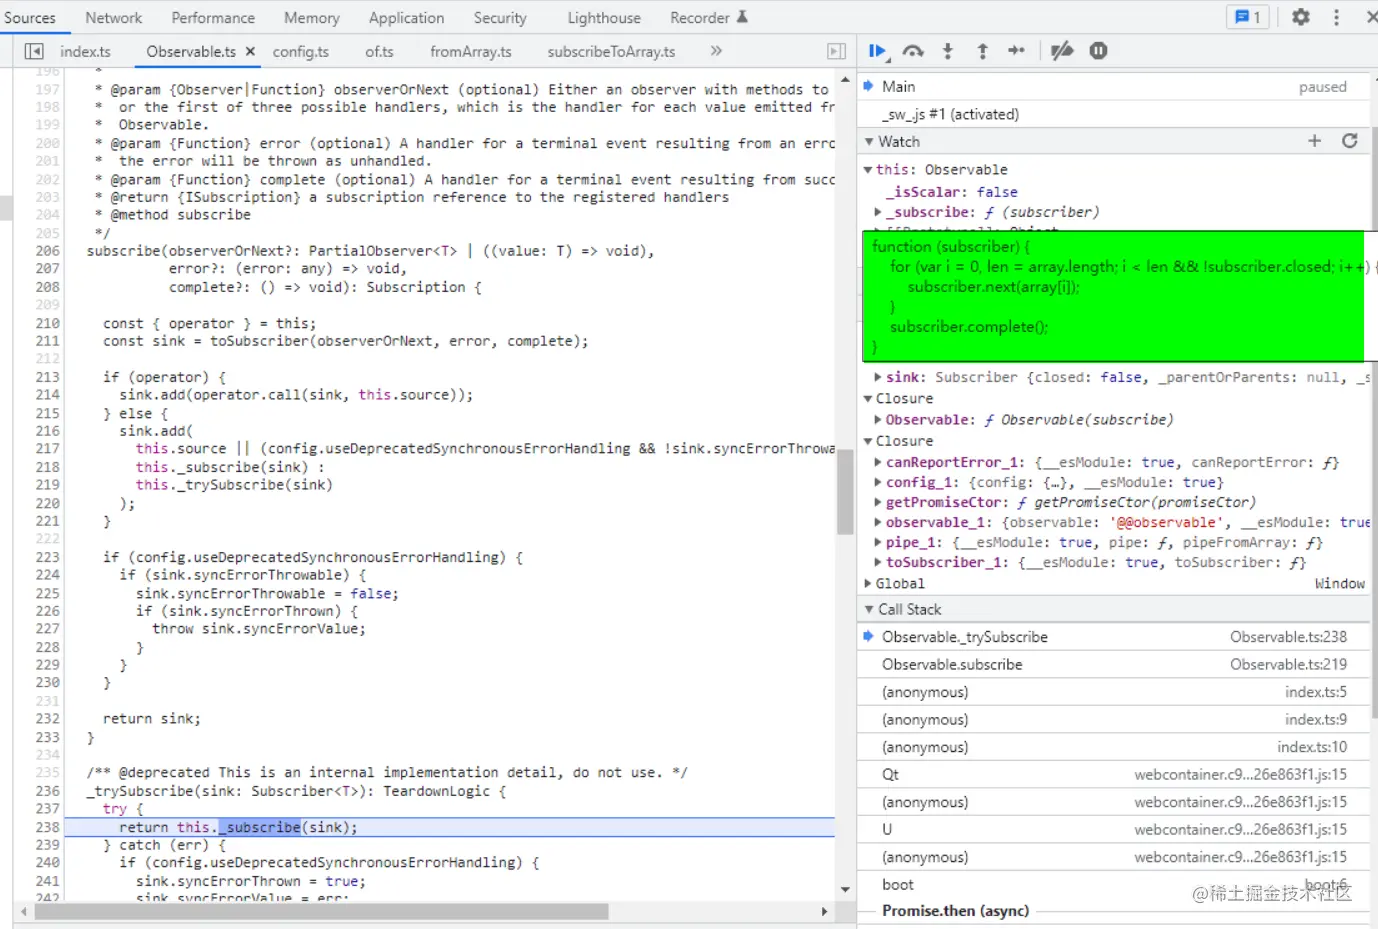Select the boot call stack frame
Screen dimensions: 1378x929
coord(1113,885)
